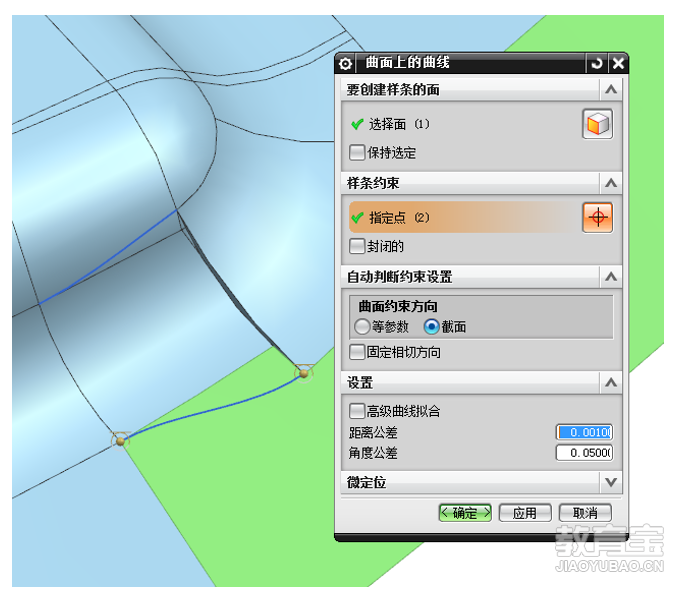
Task: Click the 取消 button
Action: pos(585,512)
